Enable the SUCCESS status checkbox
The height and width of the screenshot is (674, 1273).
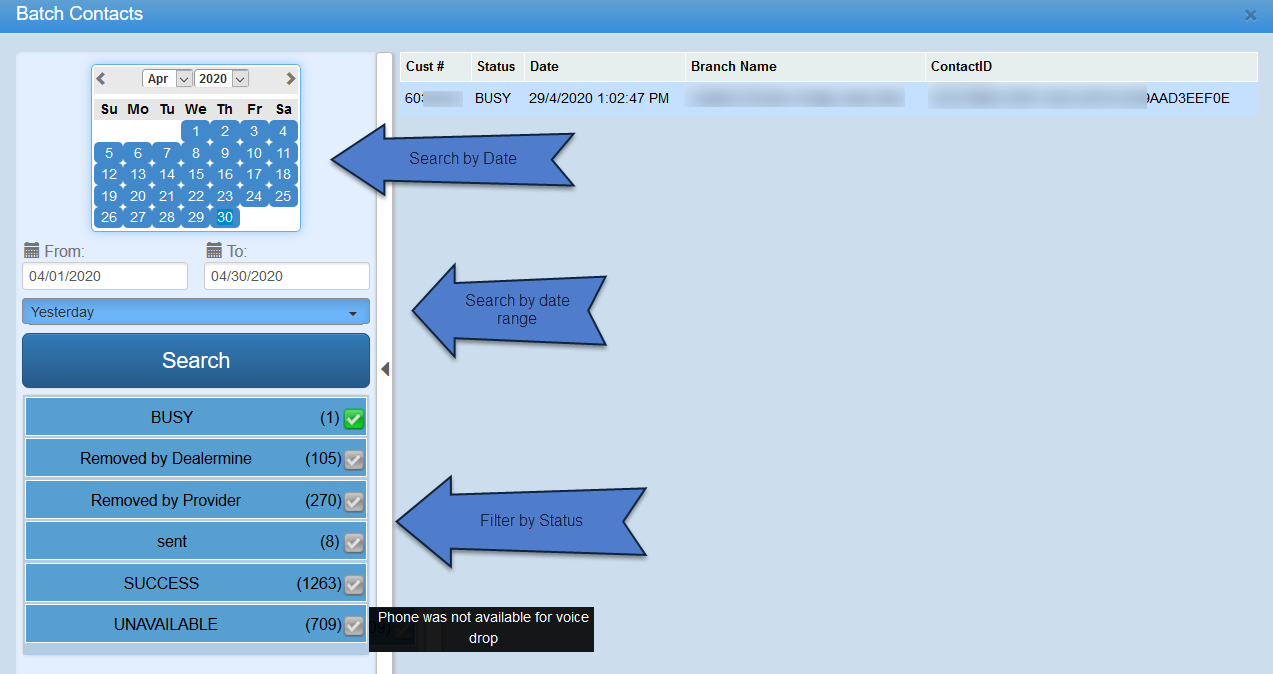pos(353,584)
